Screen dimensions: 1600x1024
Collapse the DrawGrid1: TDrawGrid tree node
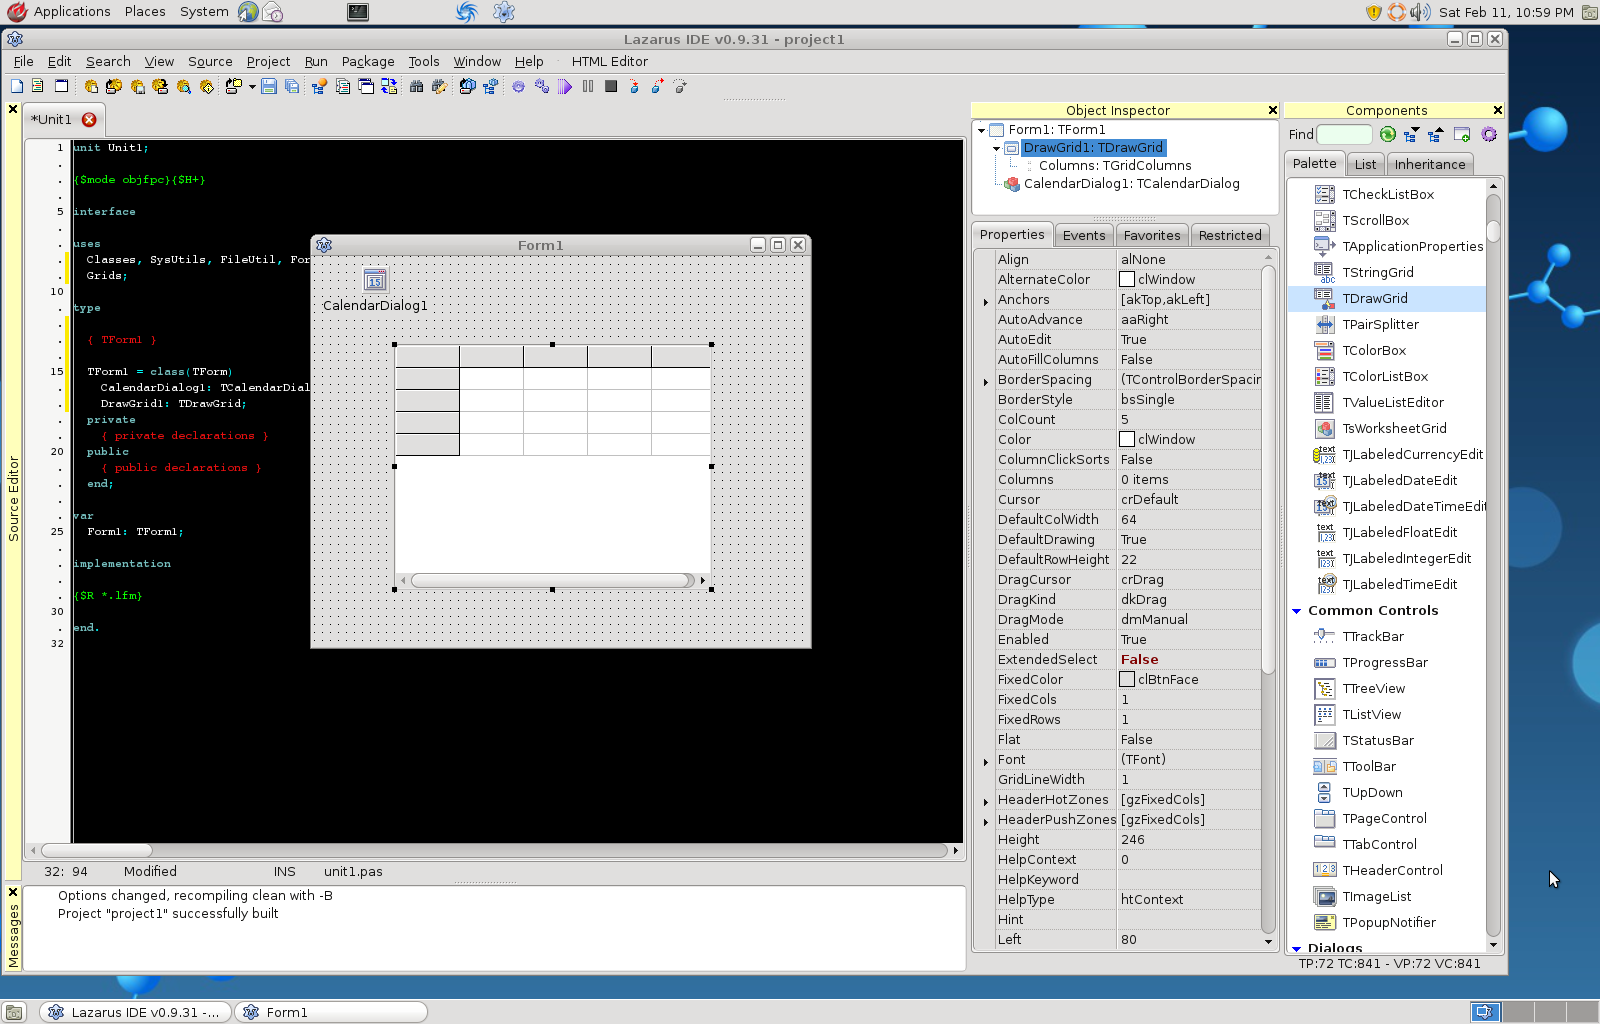[997, 148]
